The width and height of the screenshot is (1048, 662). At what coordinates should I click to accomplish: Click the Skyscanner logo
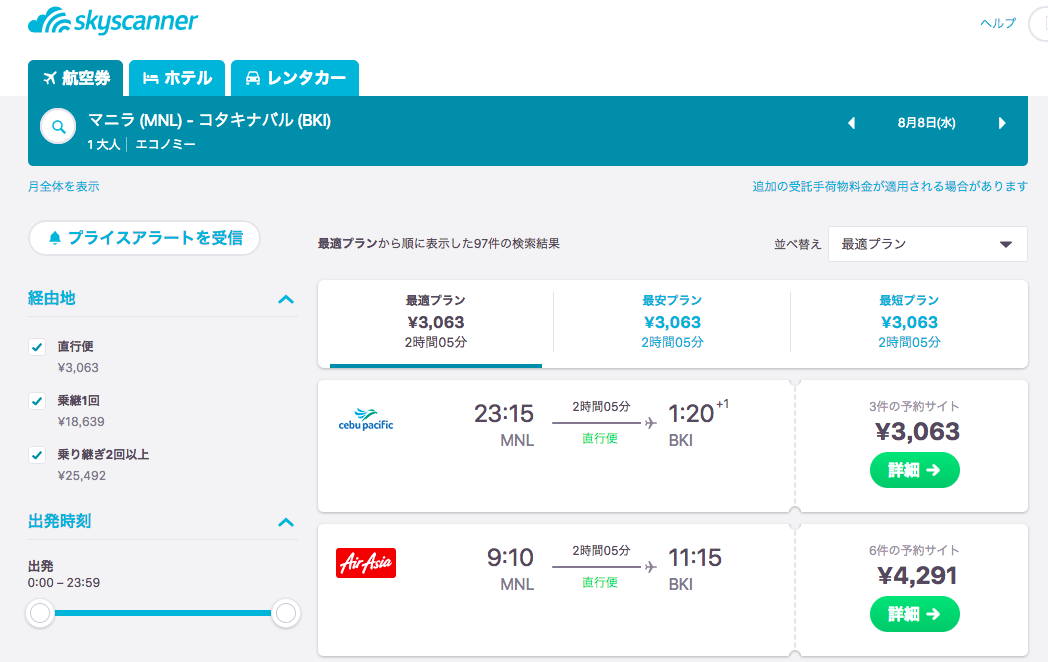point(113,22)
